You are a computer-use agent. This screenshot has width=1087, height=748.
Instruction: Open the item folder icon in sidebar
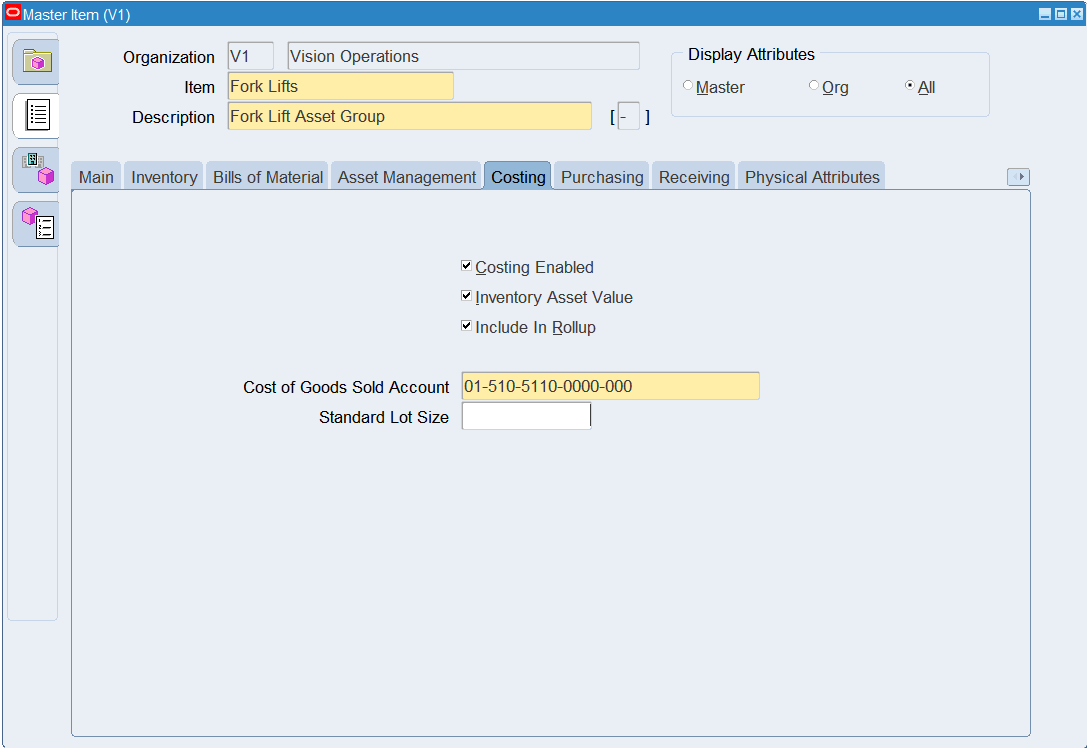tap(36, 62)
